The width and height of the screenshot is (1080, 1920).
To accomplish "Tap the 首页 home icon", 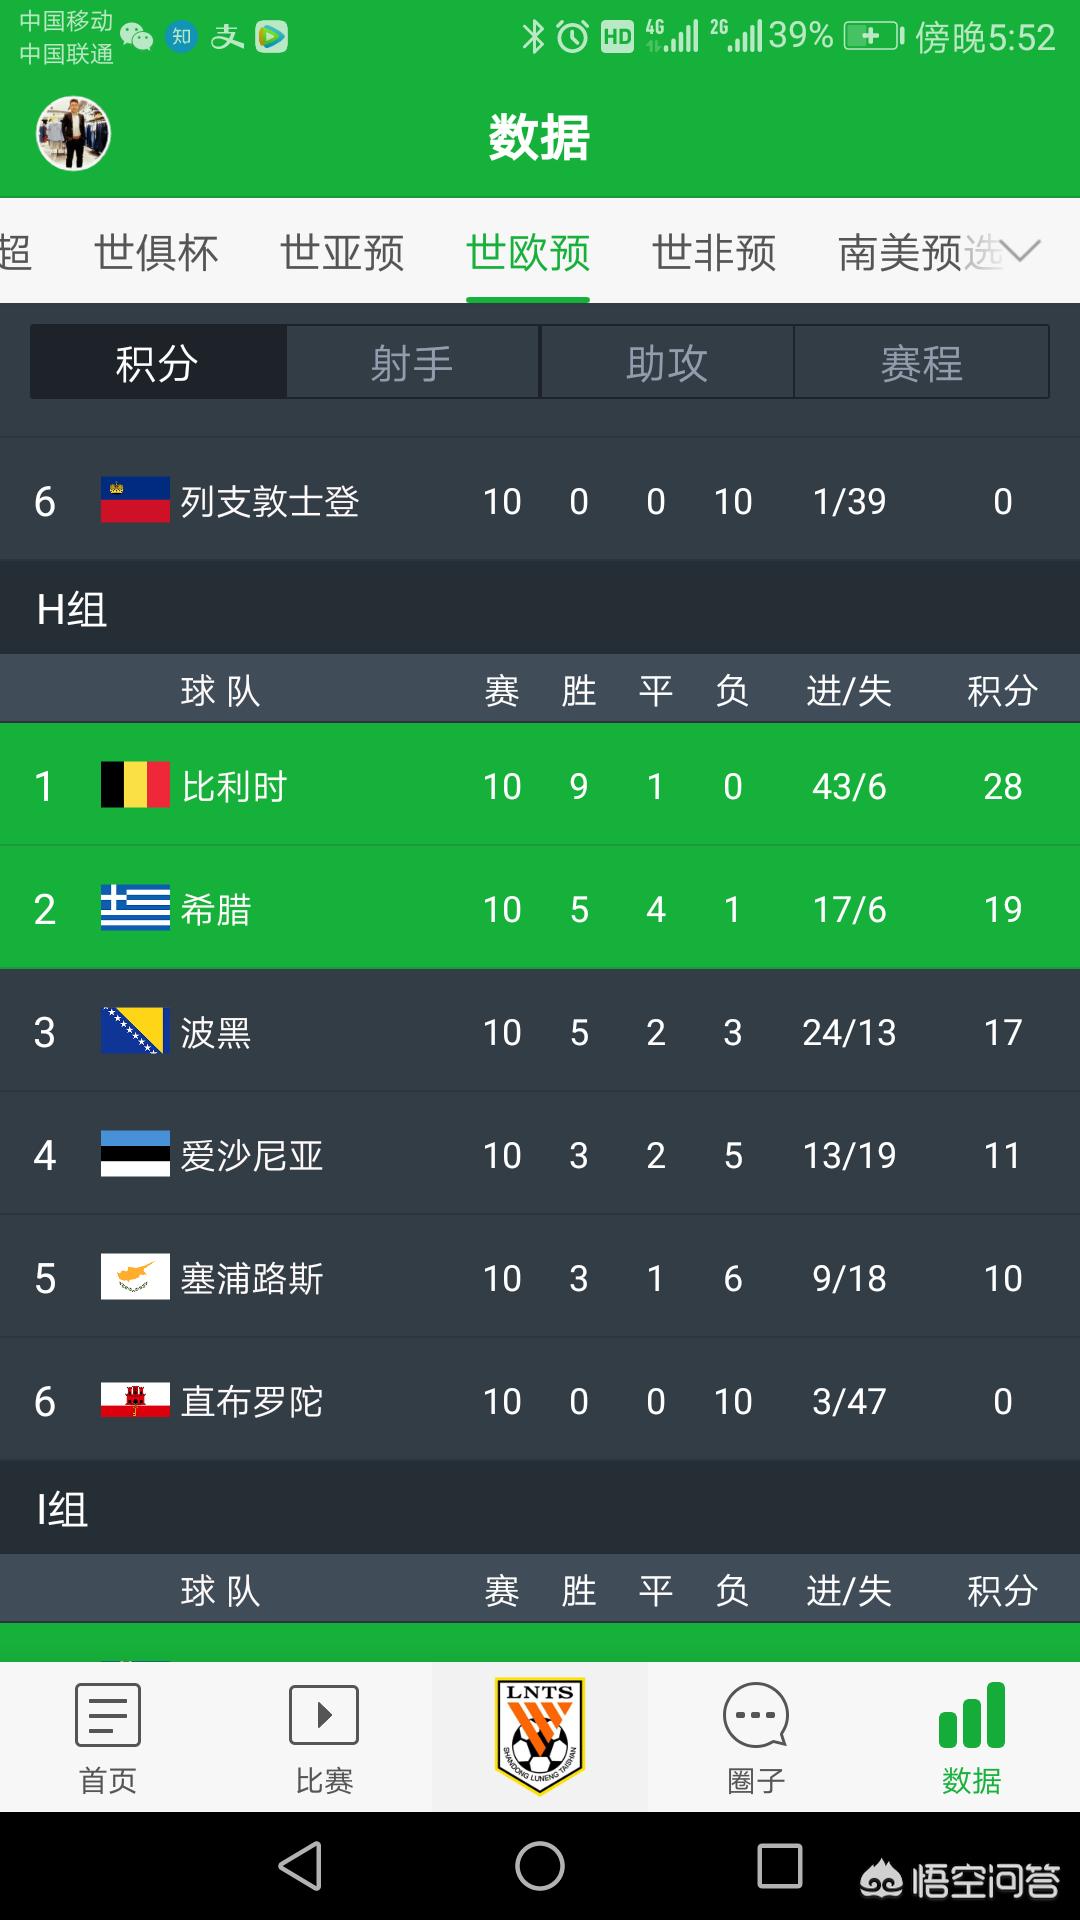I will click(108, 1715).
